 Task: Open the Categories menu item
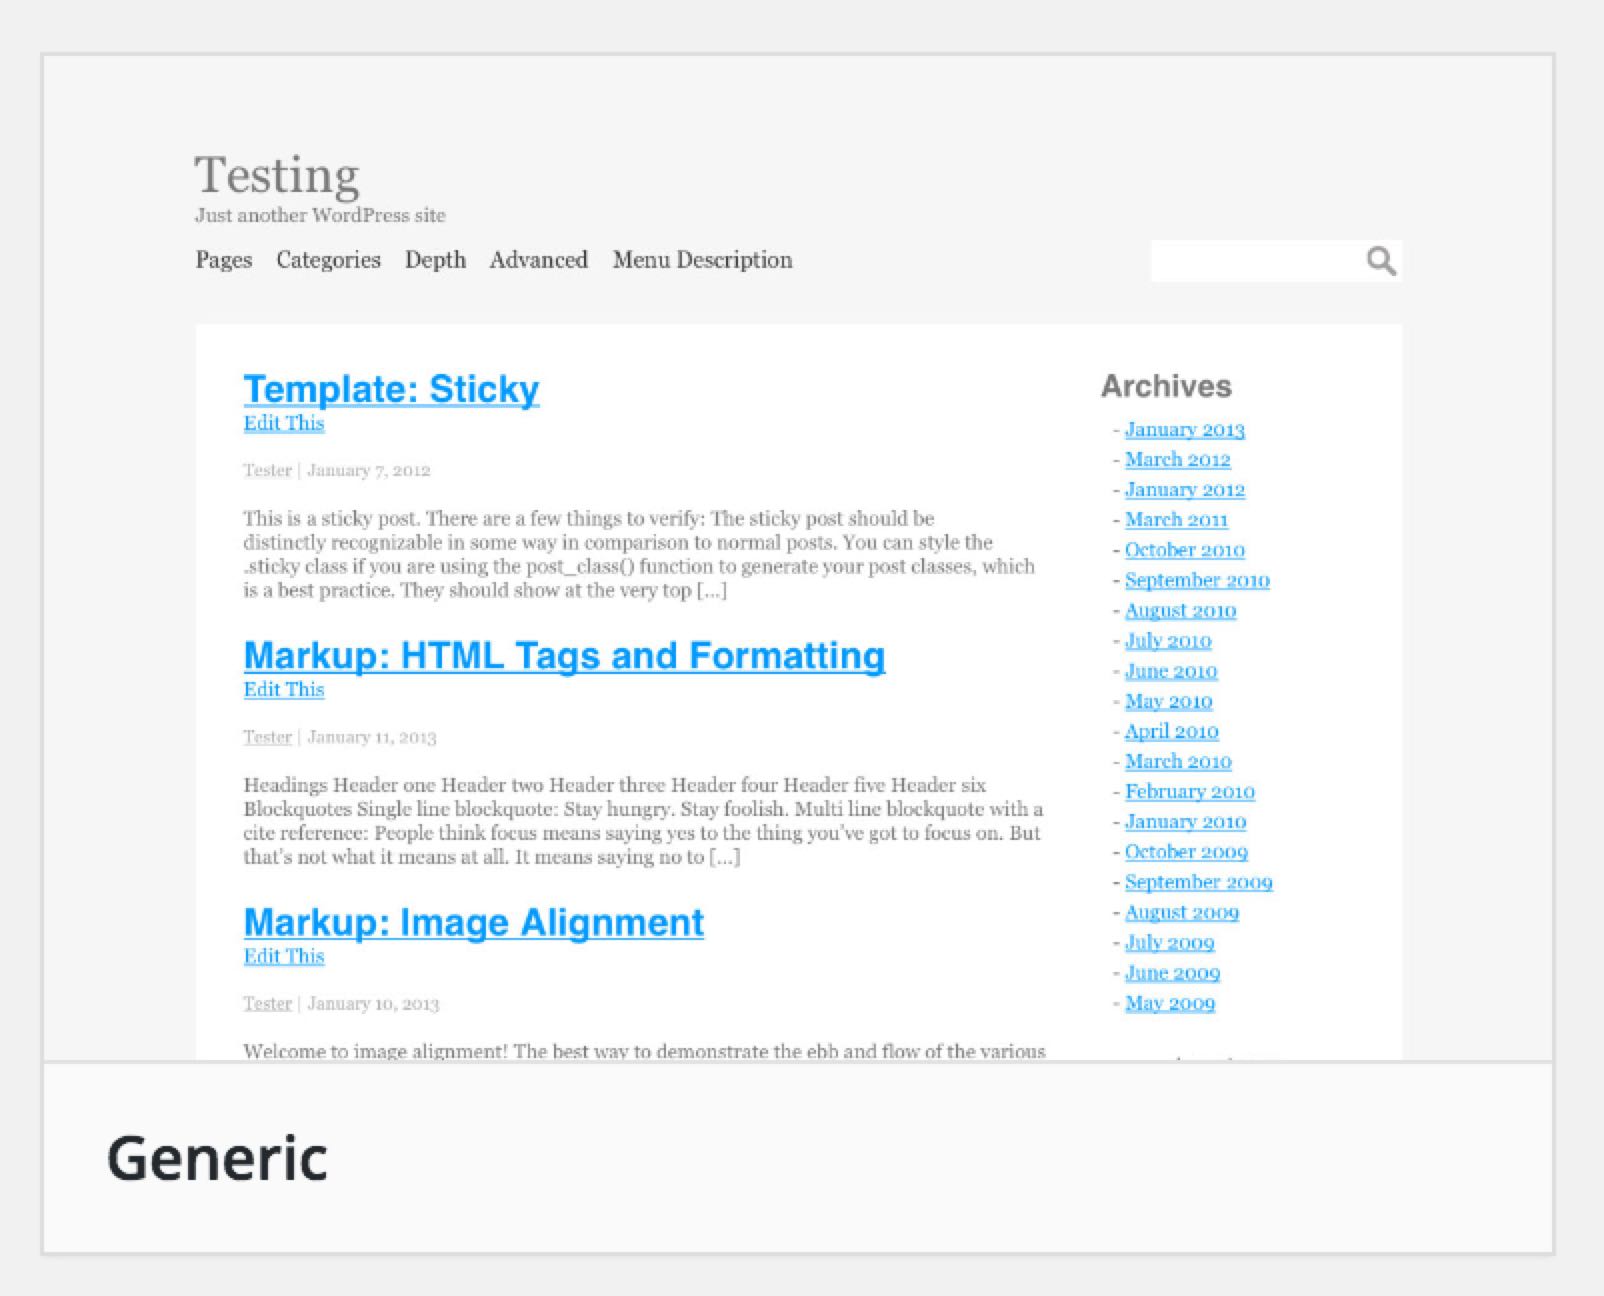pos(328,260)
